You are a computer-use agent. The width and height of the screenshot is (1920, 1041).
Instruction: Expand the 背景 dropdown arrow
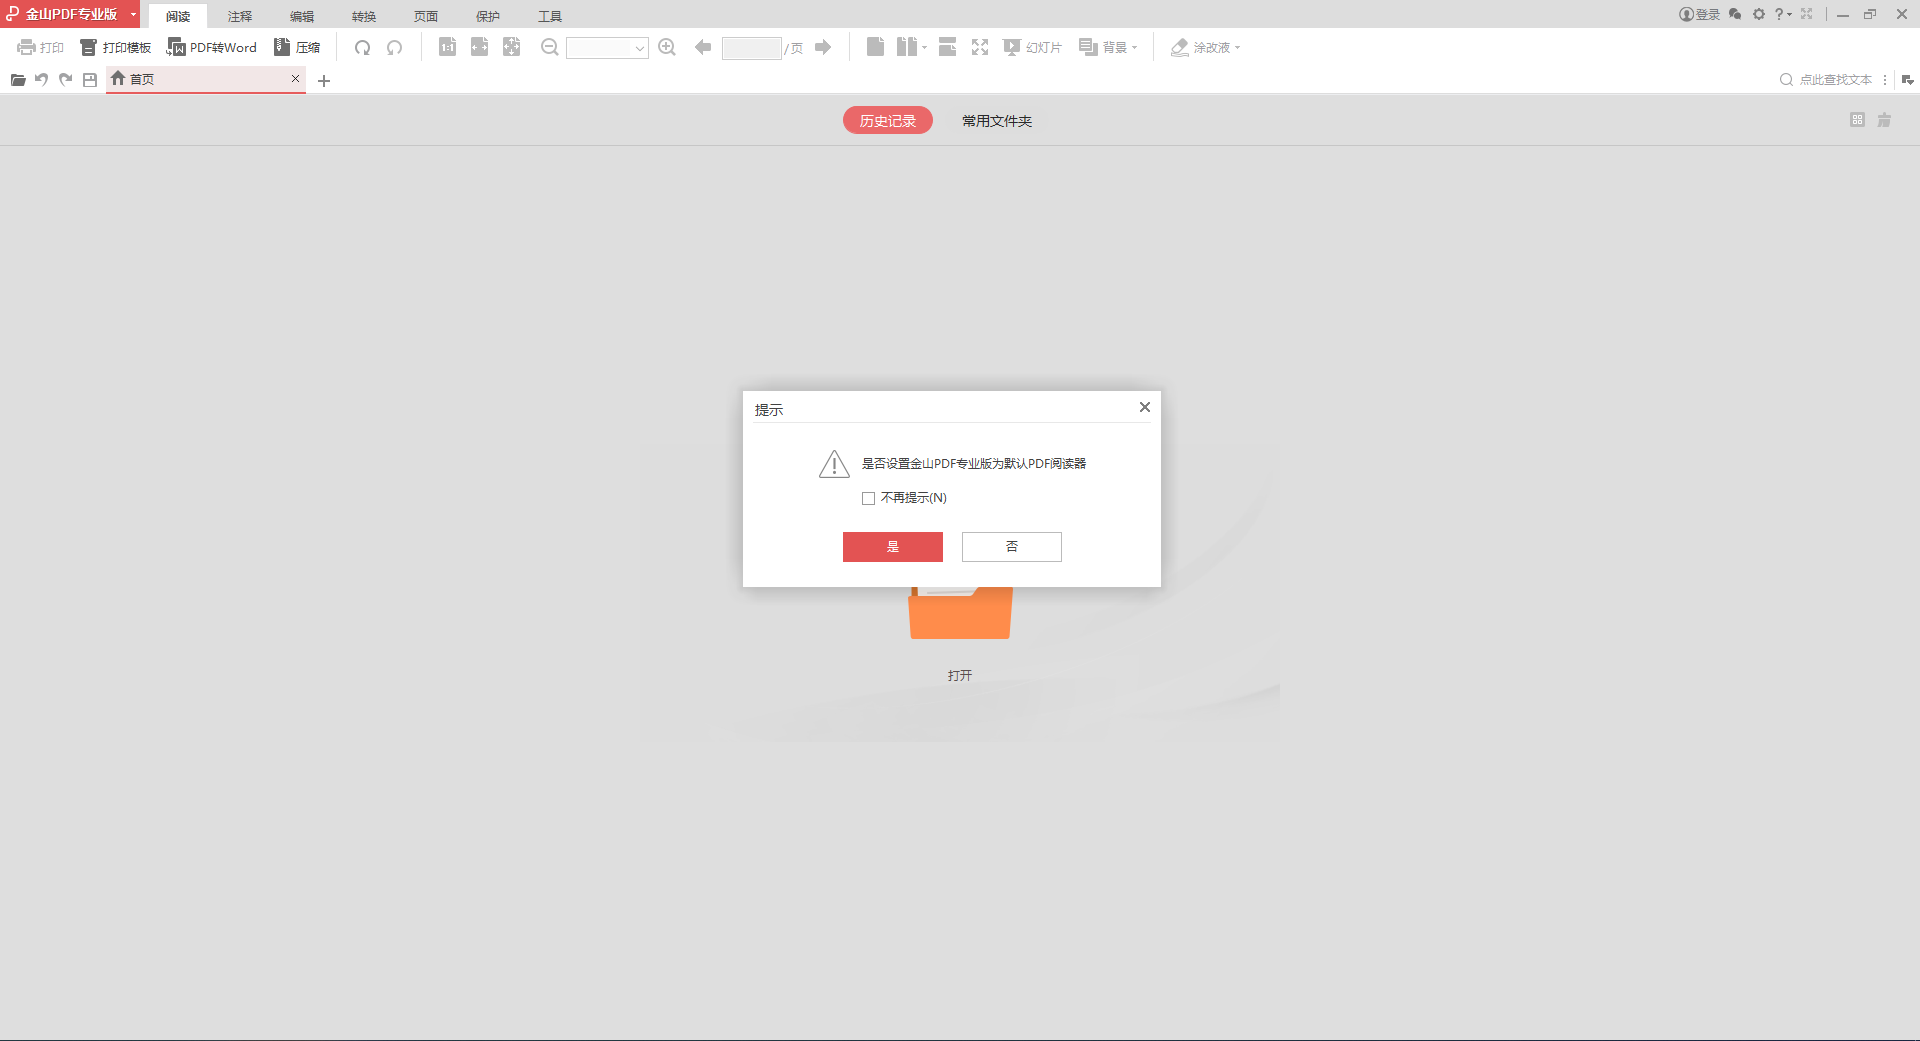[1135, 47]
